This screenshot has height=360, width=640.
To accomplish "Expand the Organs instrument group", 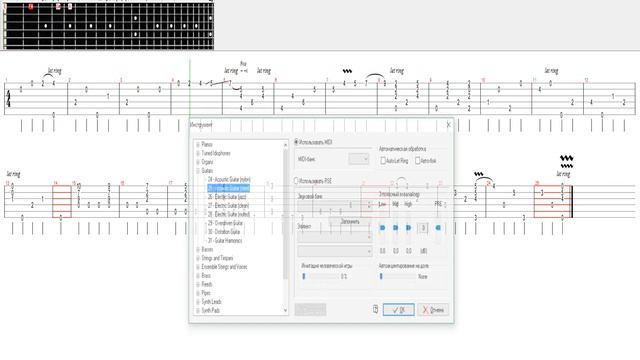I will (x=198, y=162).
